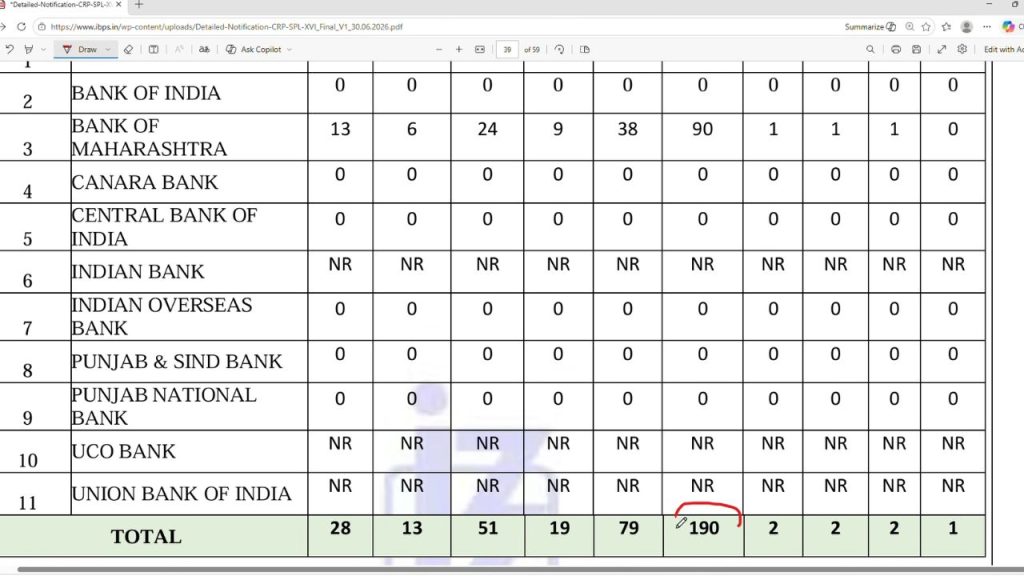This screenshot has width=1024, height=576.
Task: Print the PDF document icon
Action: [896, 50]
